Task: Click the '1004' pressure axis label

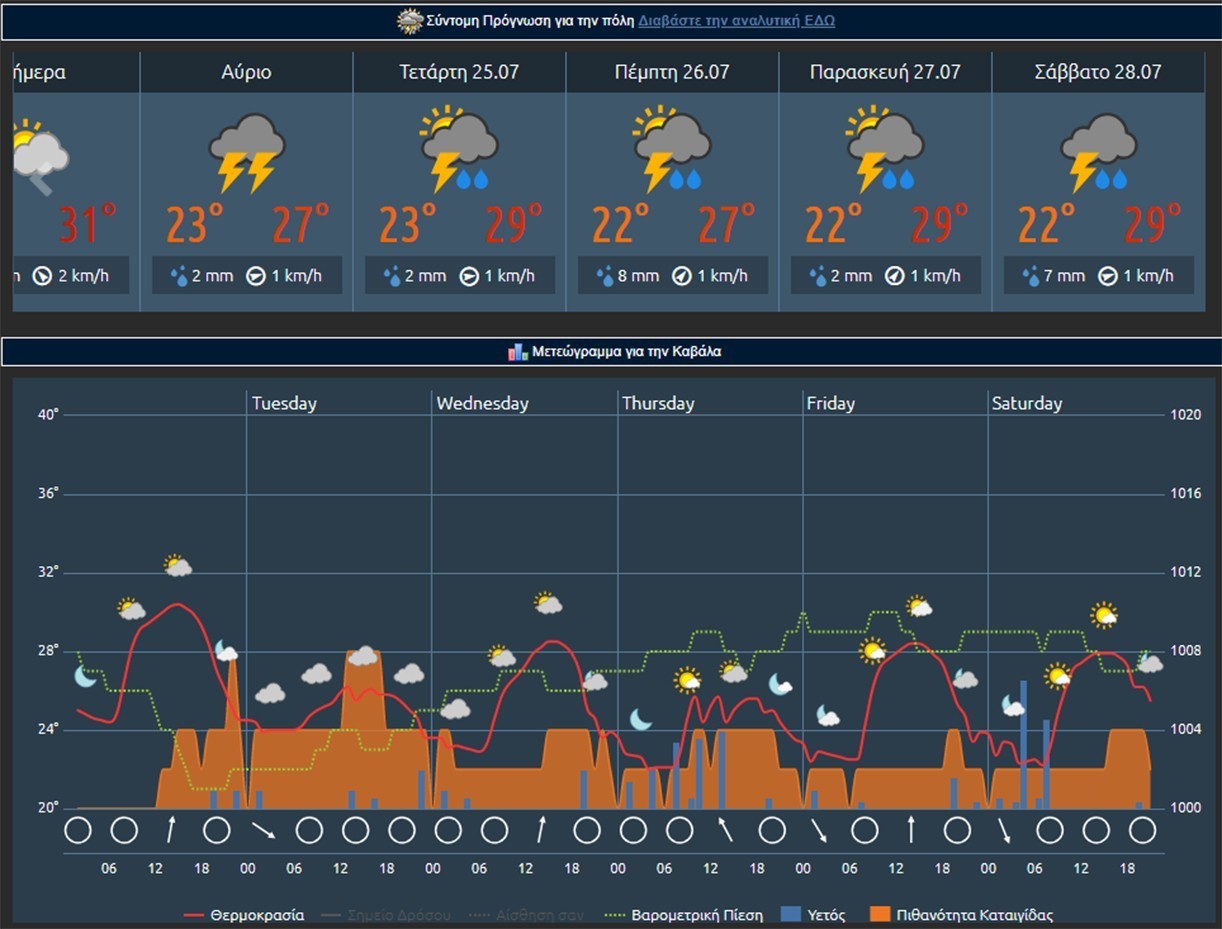Action: point(1185,729)
